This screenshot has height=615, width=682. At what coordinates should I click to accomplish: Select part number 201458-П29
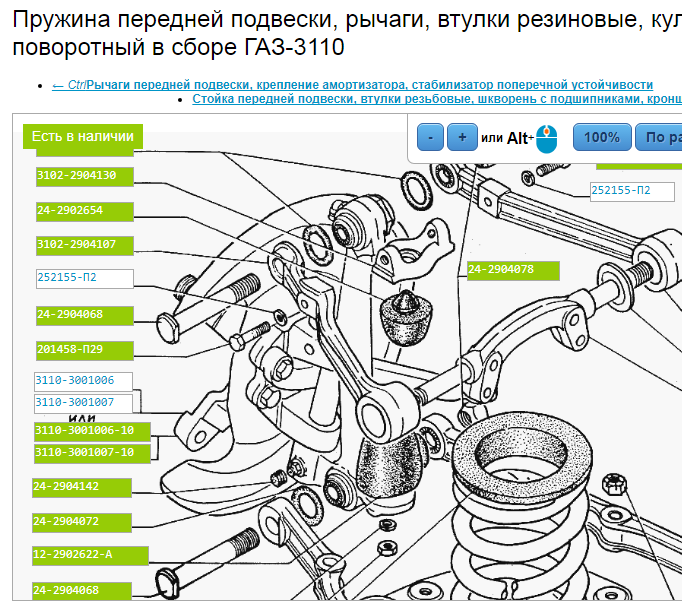[x=85, y=350]
